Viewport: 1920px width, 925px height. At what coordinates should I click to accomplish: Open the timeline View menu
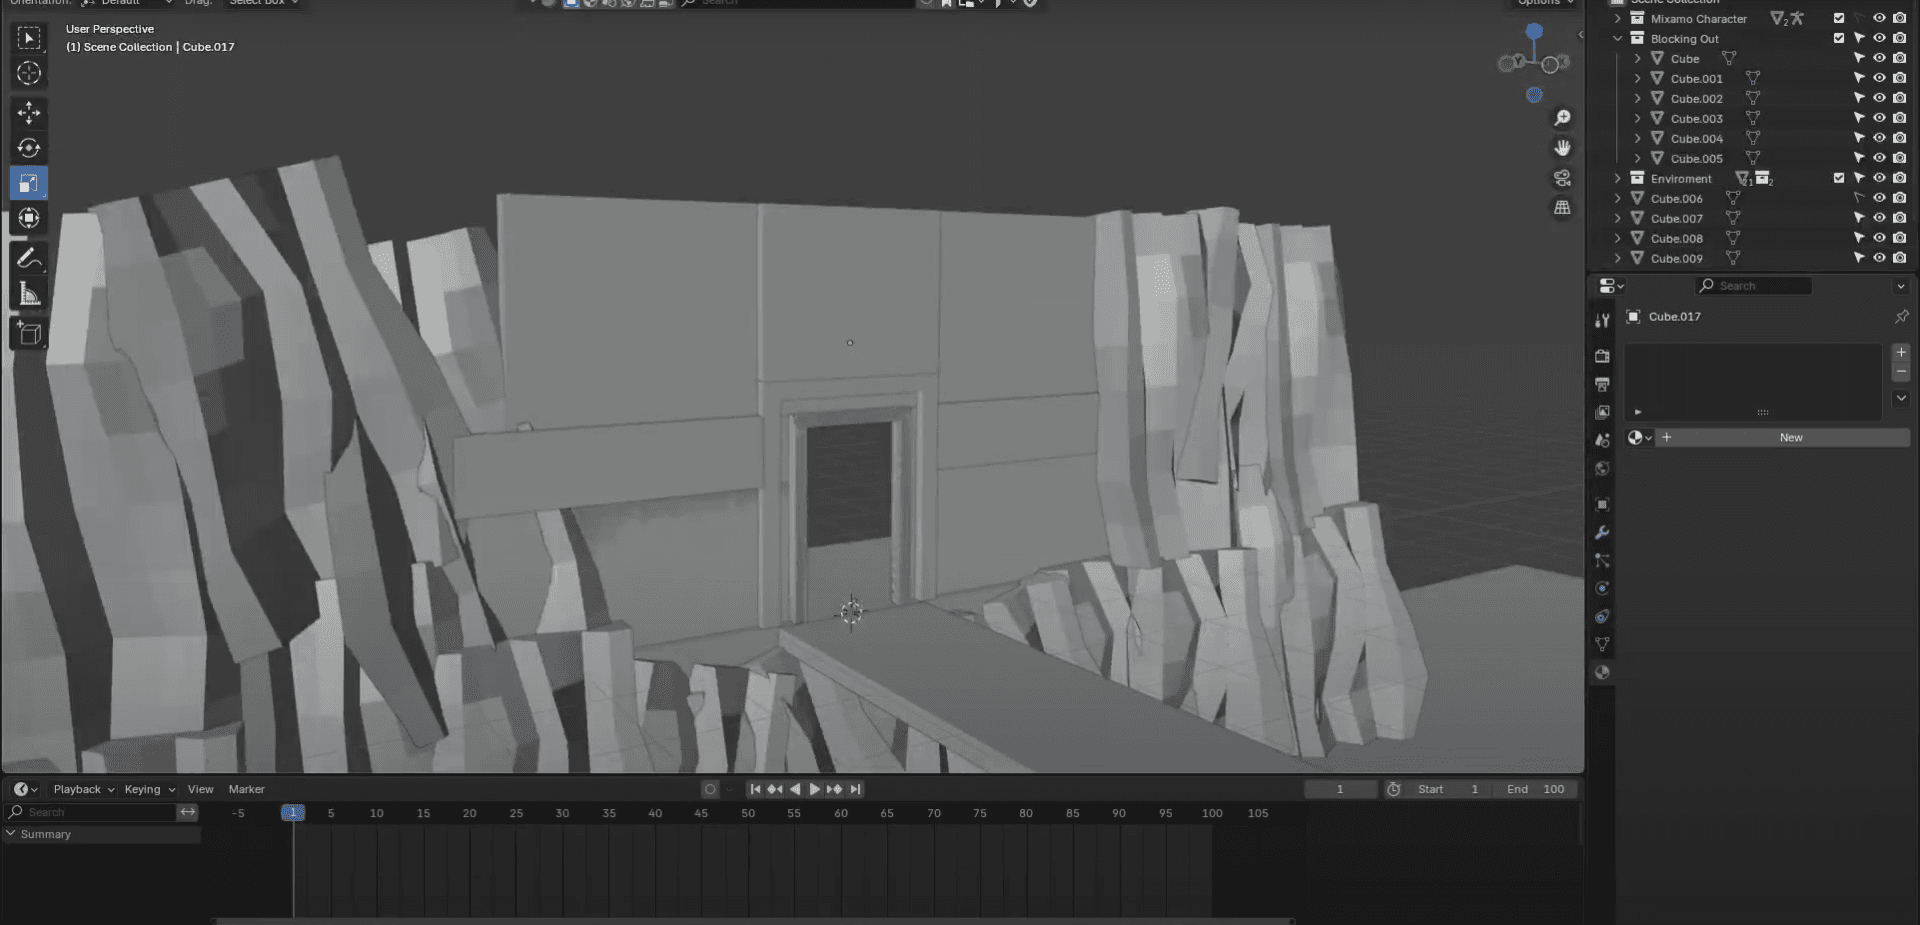pyautogui.click(x=200, y=789)
